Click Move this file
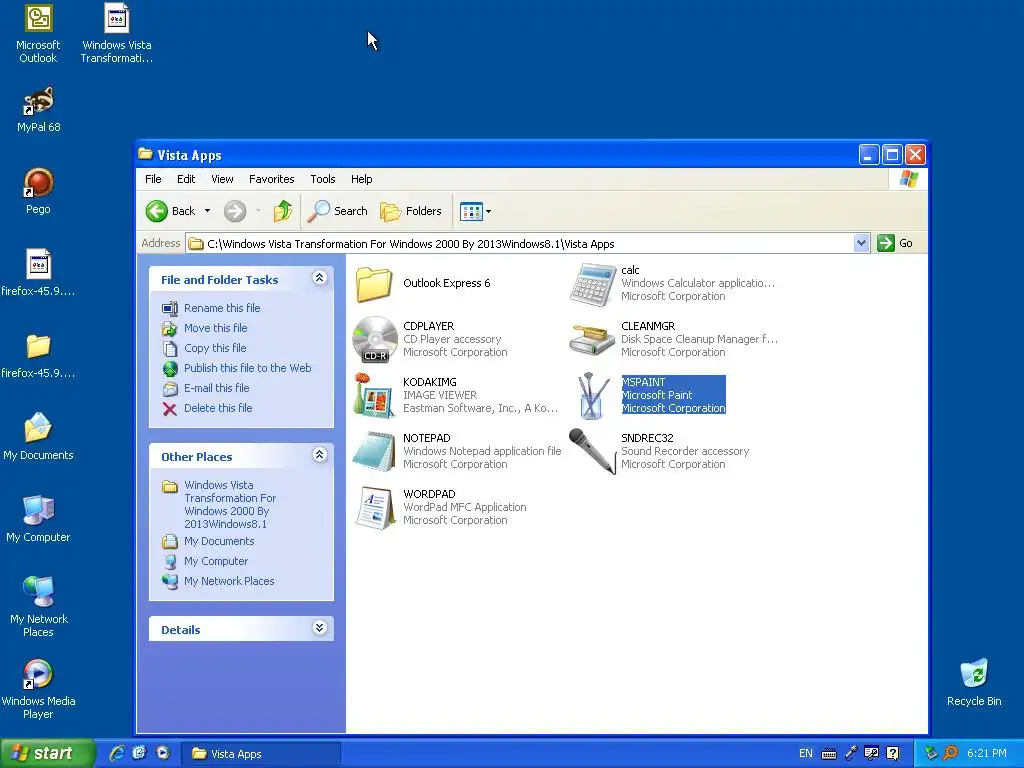This screenshot has width=1024, height=768. tap(216, 328)
